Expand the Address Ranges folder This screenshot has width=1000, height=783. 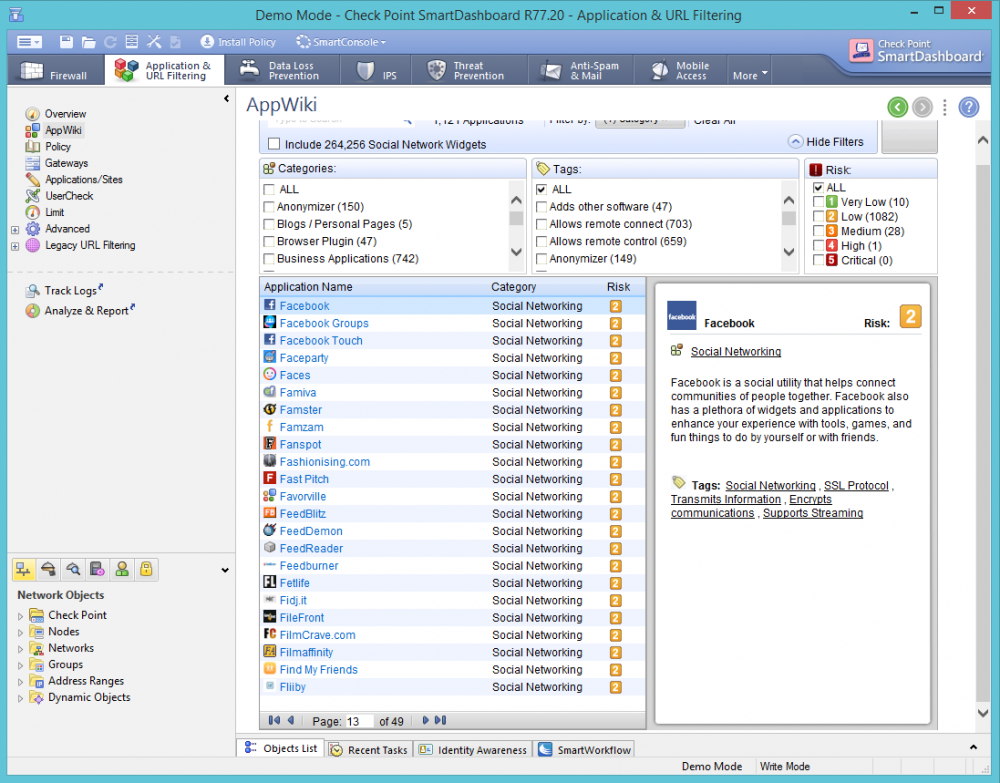(20, 682)
